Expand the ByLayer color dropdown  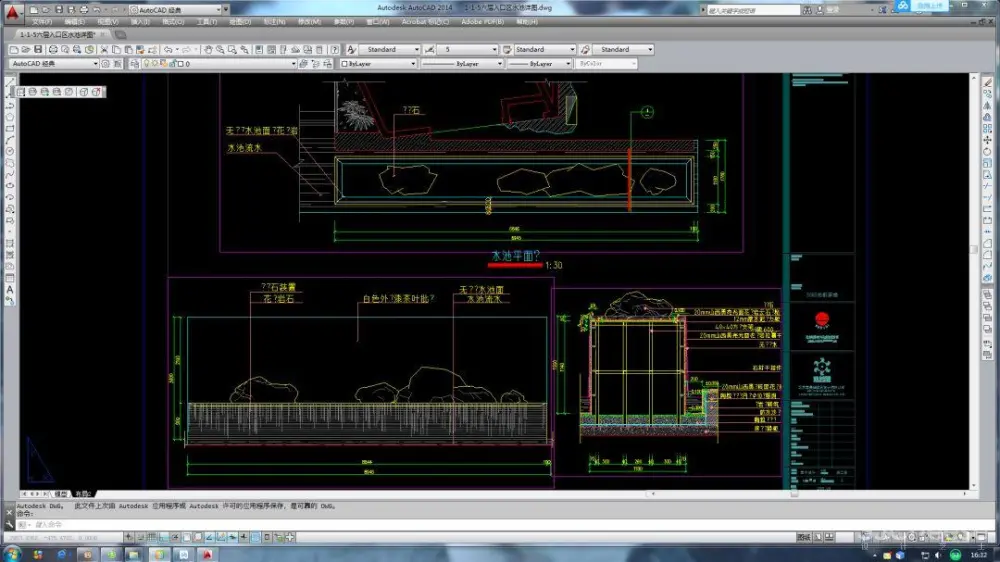click(x=377, y=63)
